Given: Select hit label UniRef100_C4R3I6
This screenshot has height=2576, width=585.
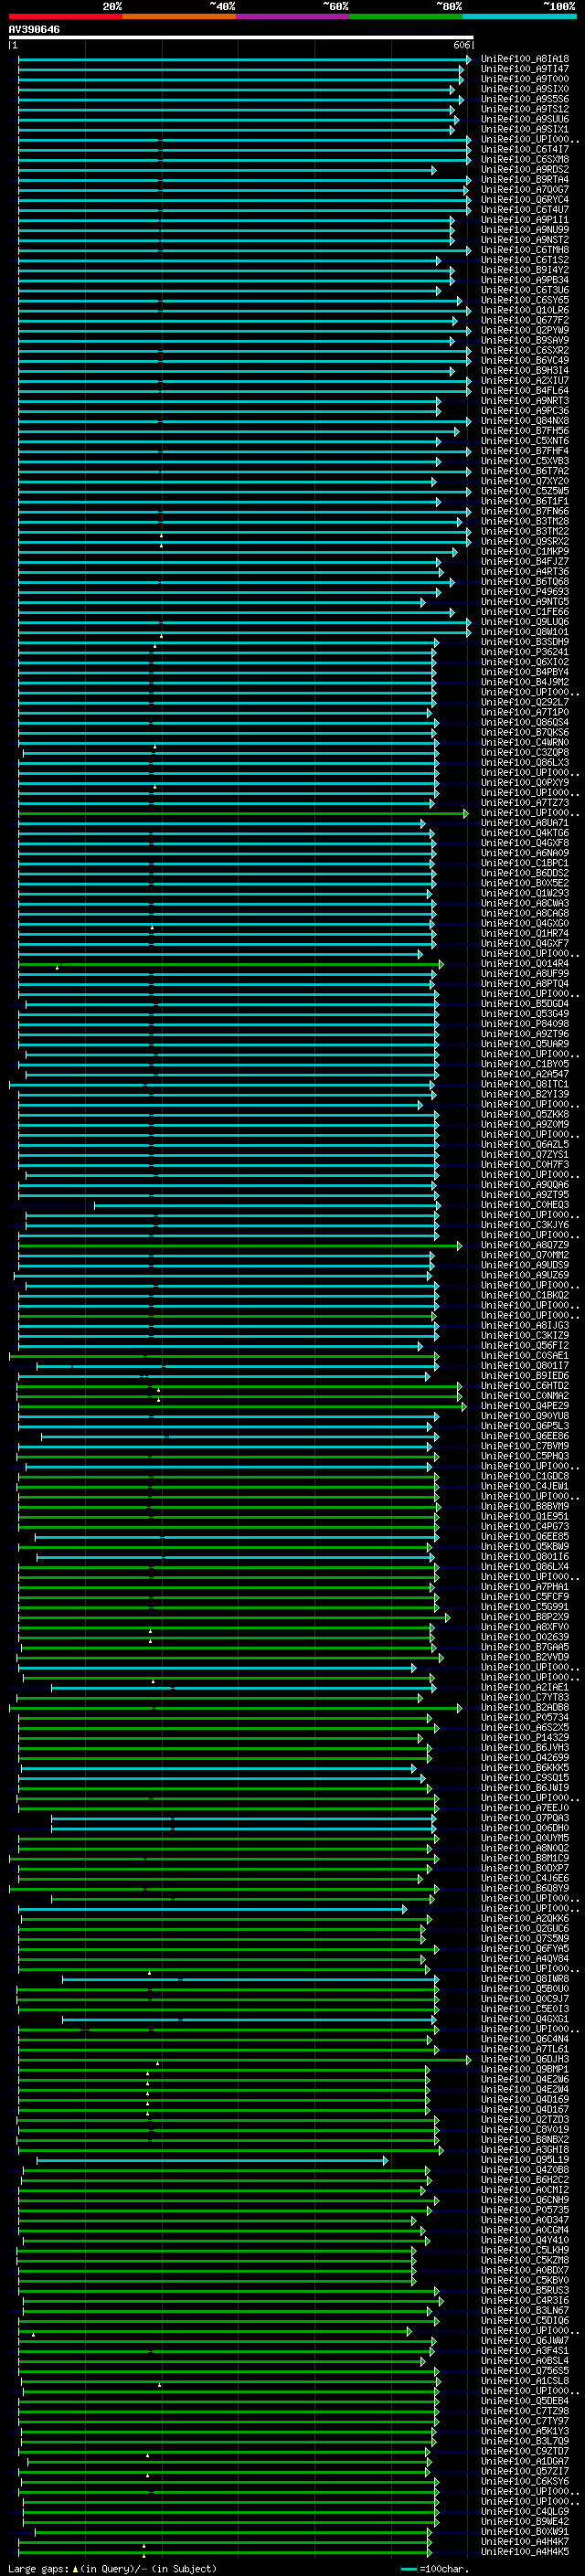Looking at the screenshot, I should pos(525,2301).
